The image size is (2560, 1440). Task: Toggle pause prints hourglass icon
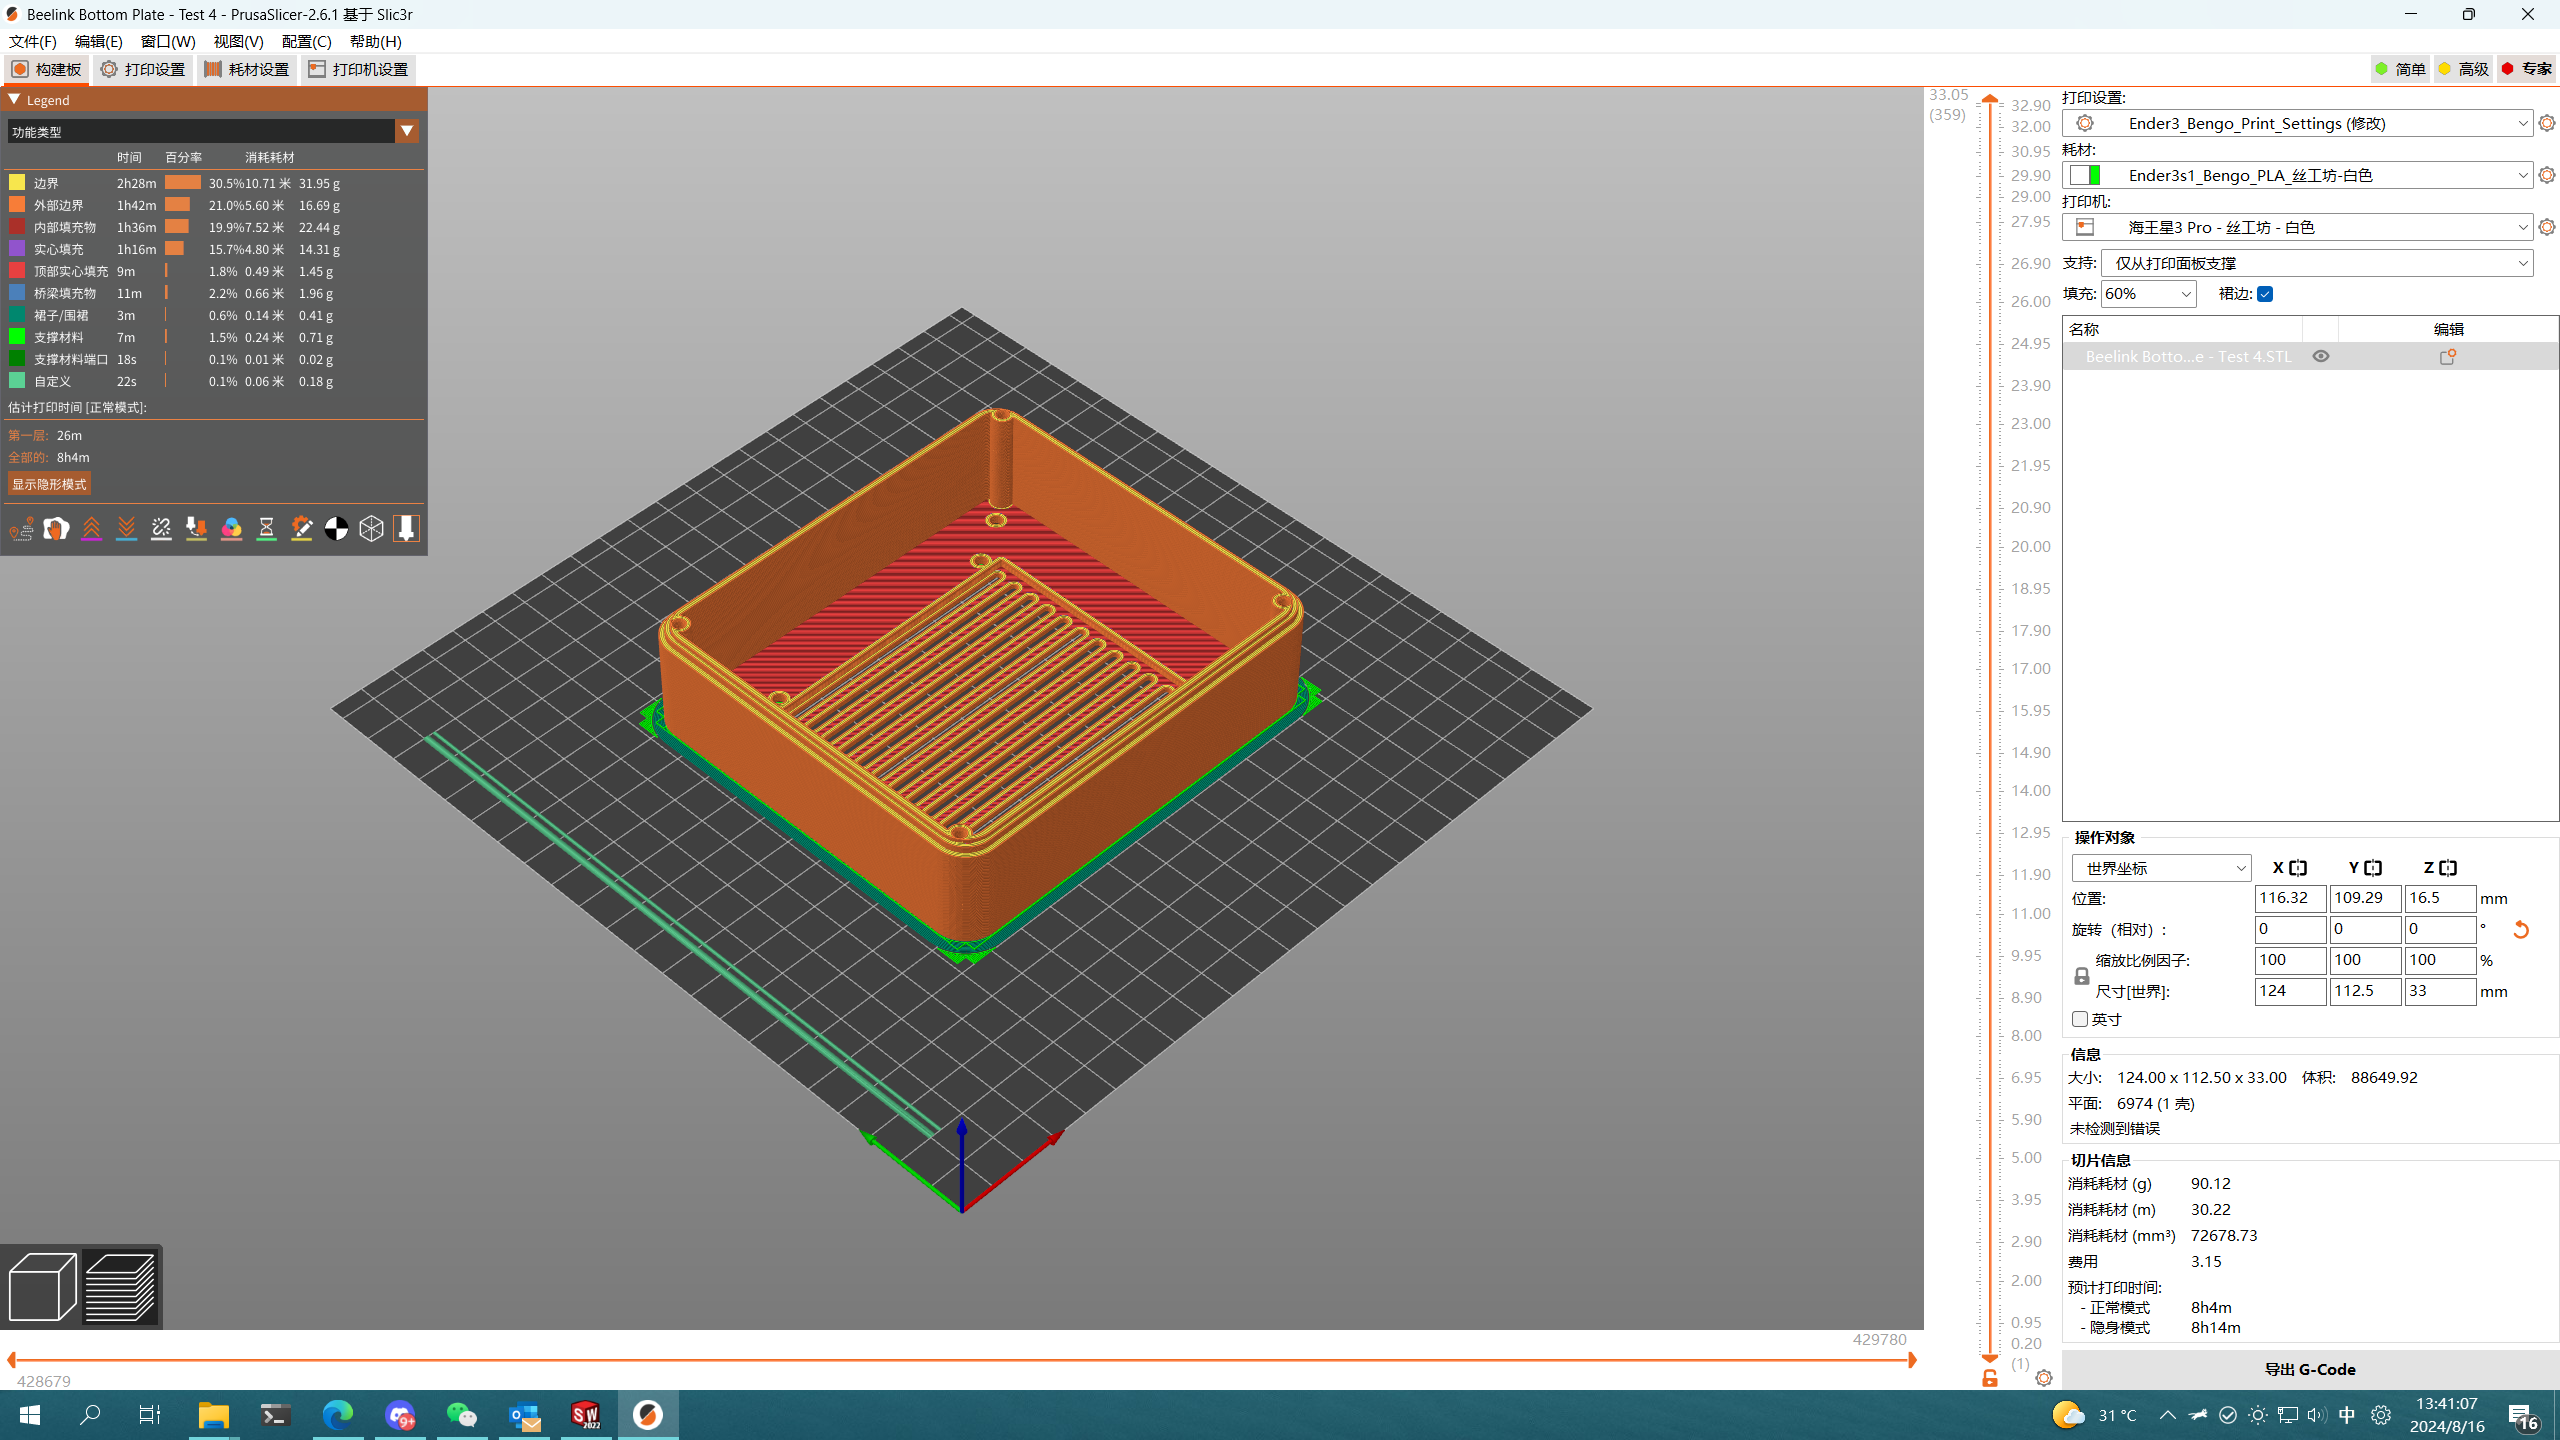tap(266, 529)
